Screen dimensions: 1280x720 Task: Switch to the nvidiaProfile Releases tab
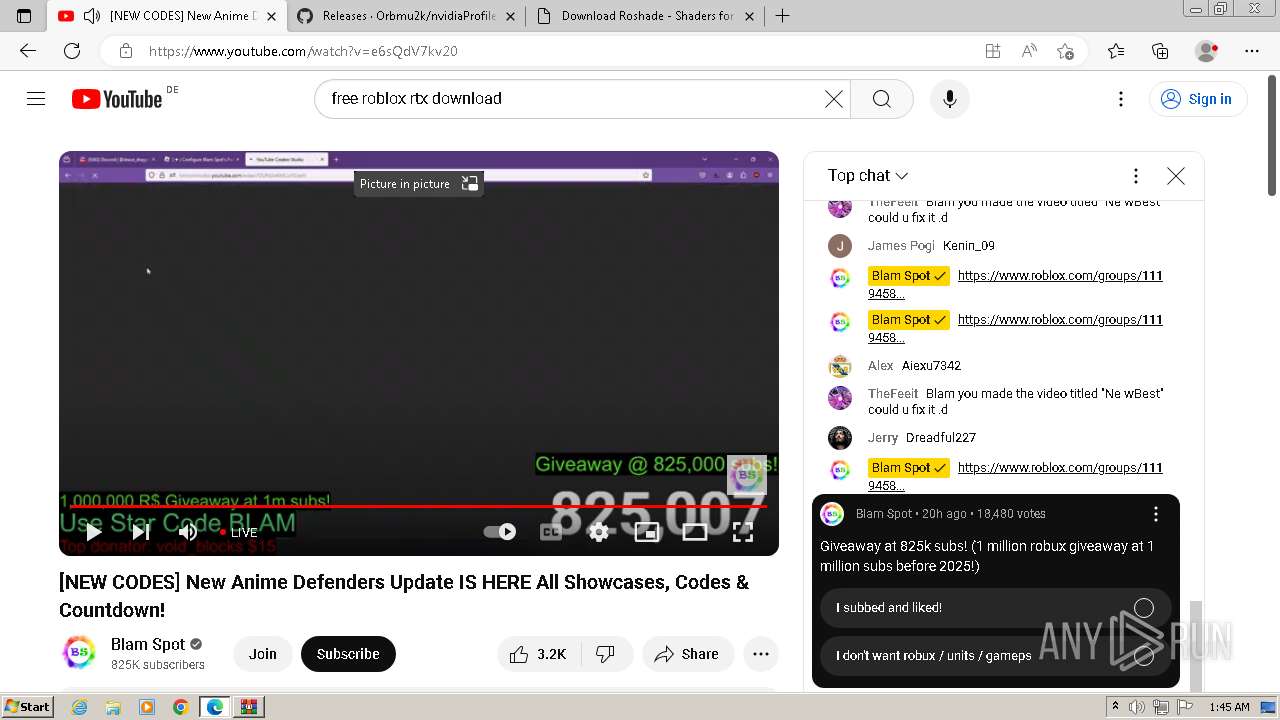[x=407, y=16]
